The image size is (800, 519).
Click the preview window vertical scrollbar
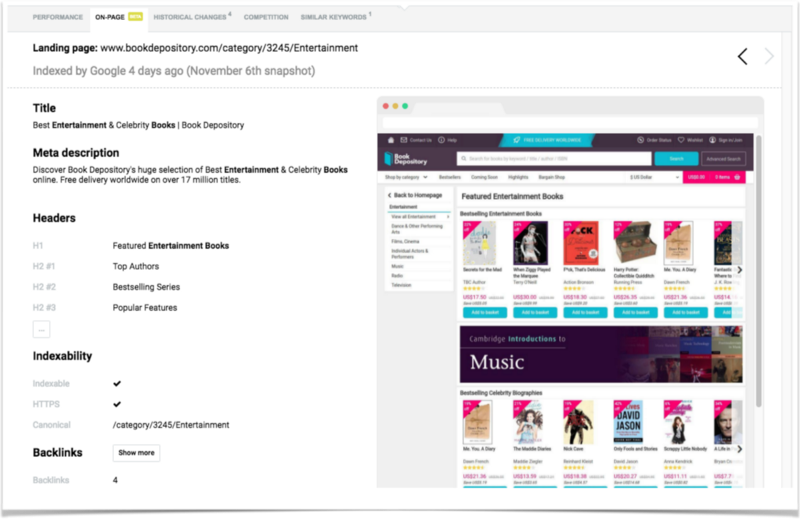pyautogui.click(x=758, y=270)
